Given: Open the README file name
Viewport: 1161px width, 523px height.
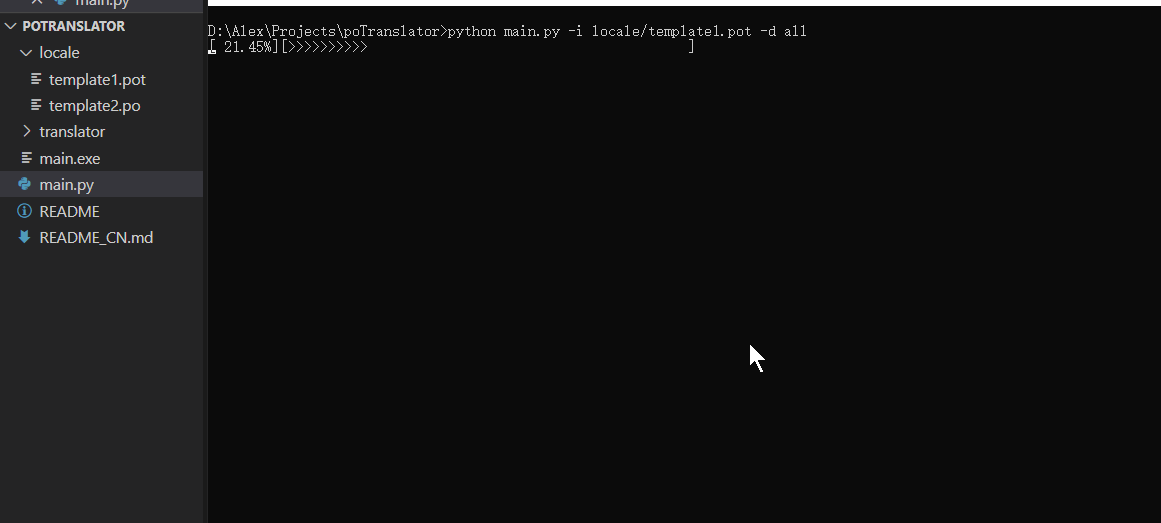Looking at the screenshot, I should pos(70,211).
